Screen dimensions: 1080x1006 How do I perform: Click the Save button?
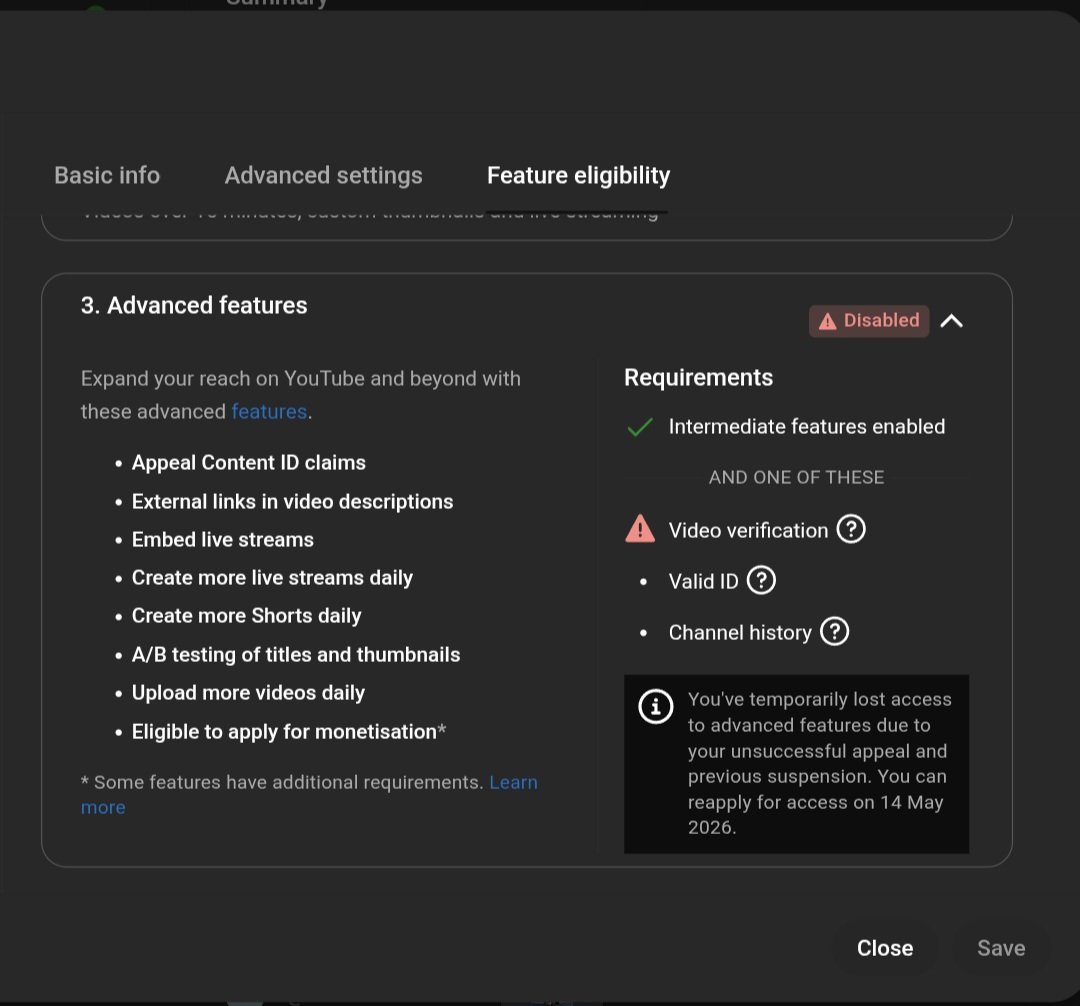[x=1001, y=948]
